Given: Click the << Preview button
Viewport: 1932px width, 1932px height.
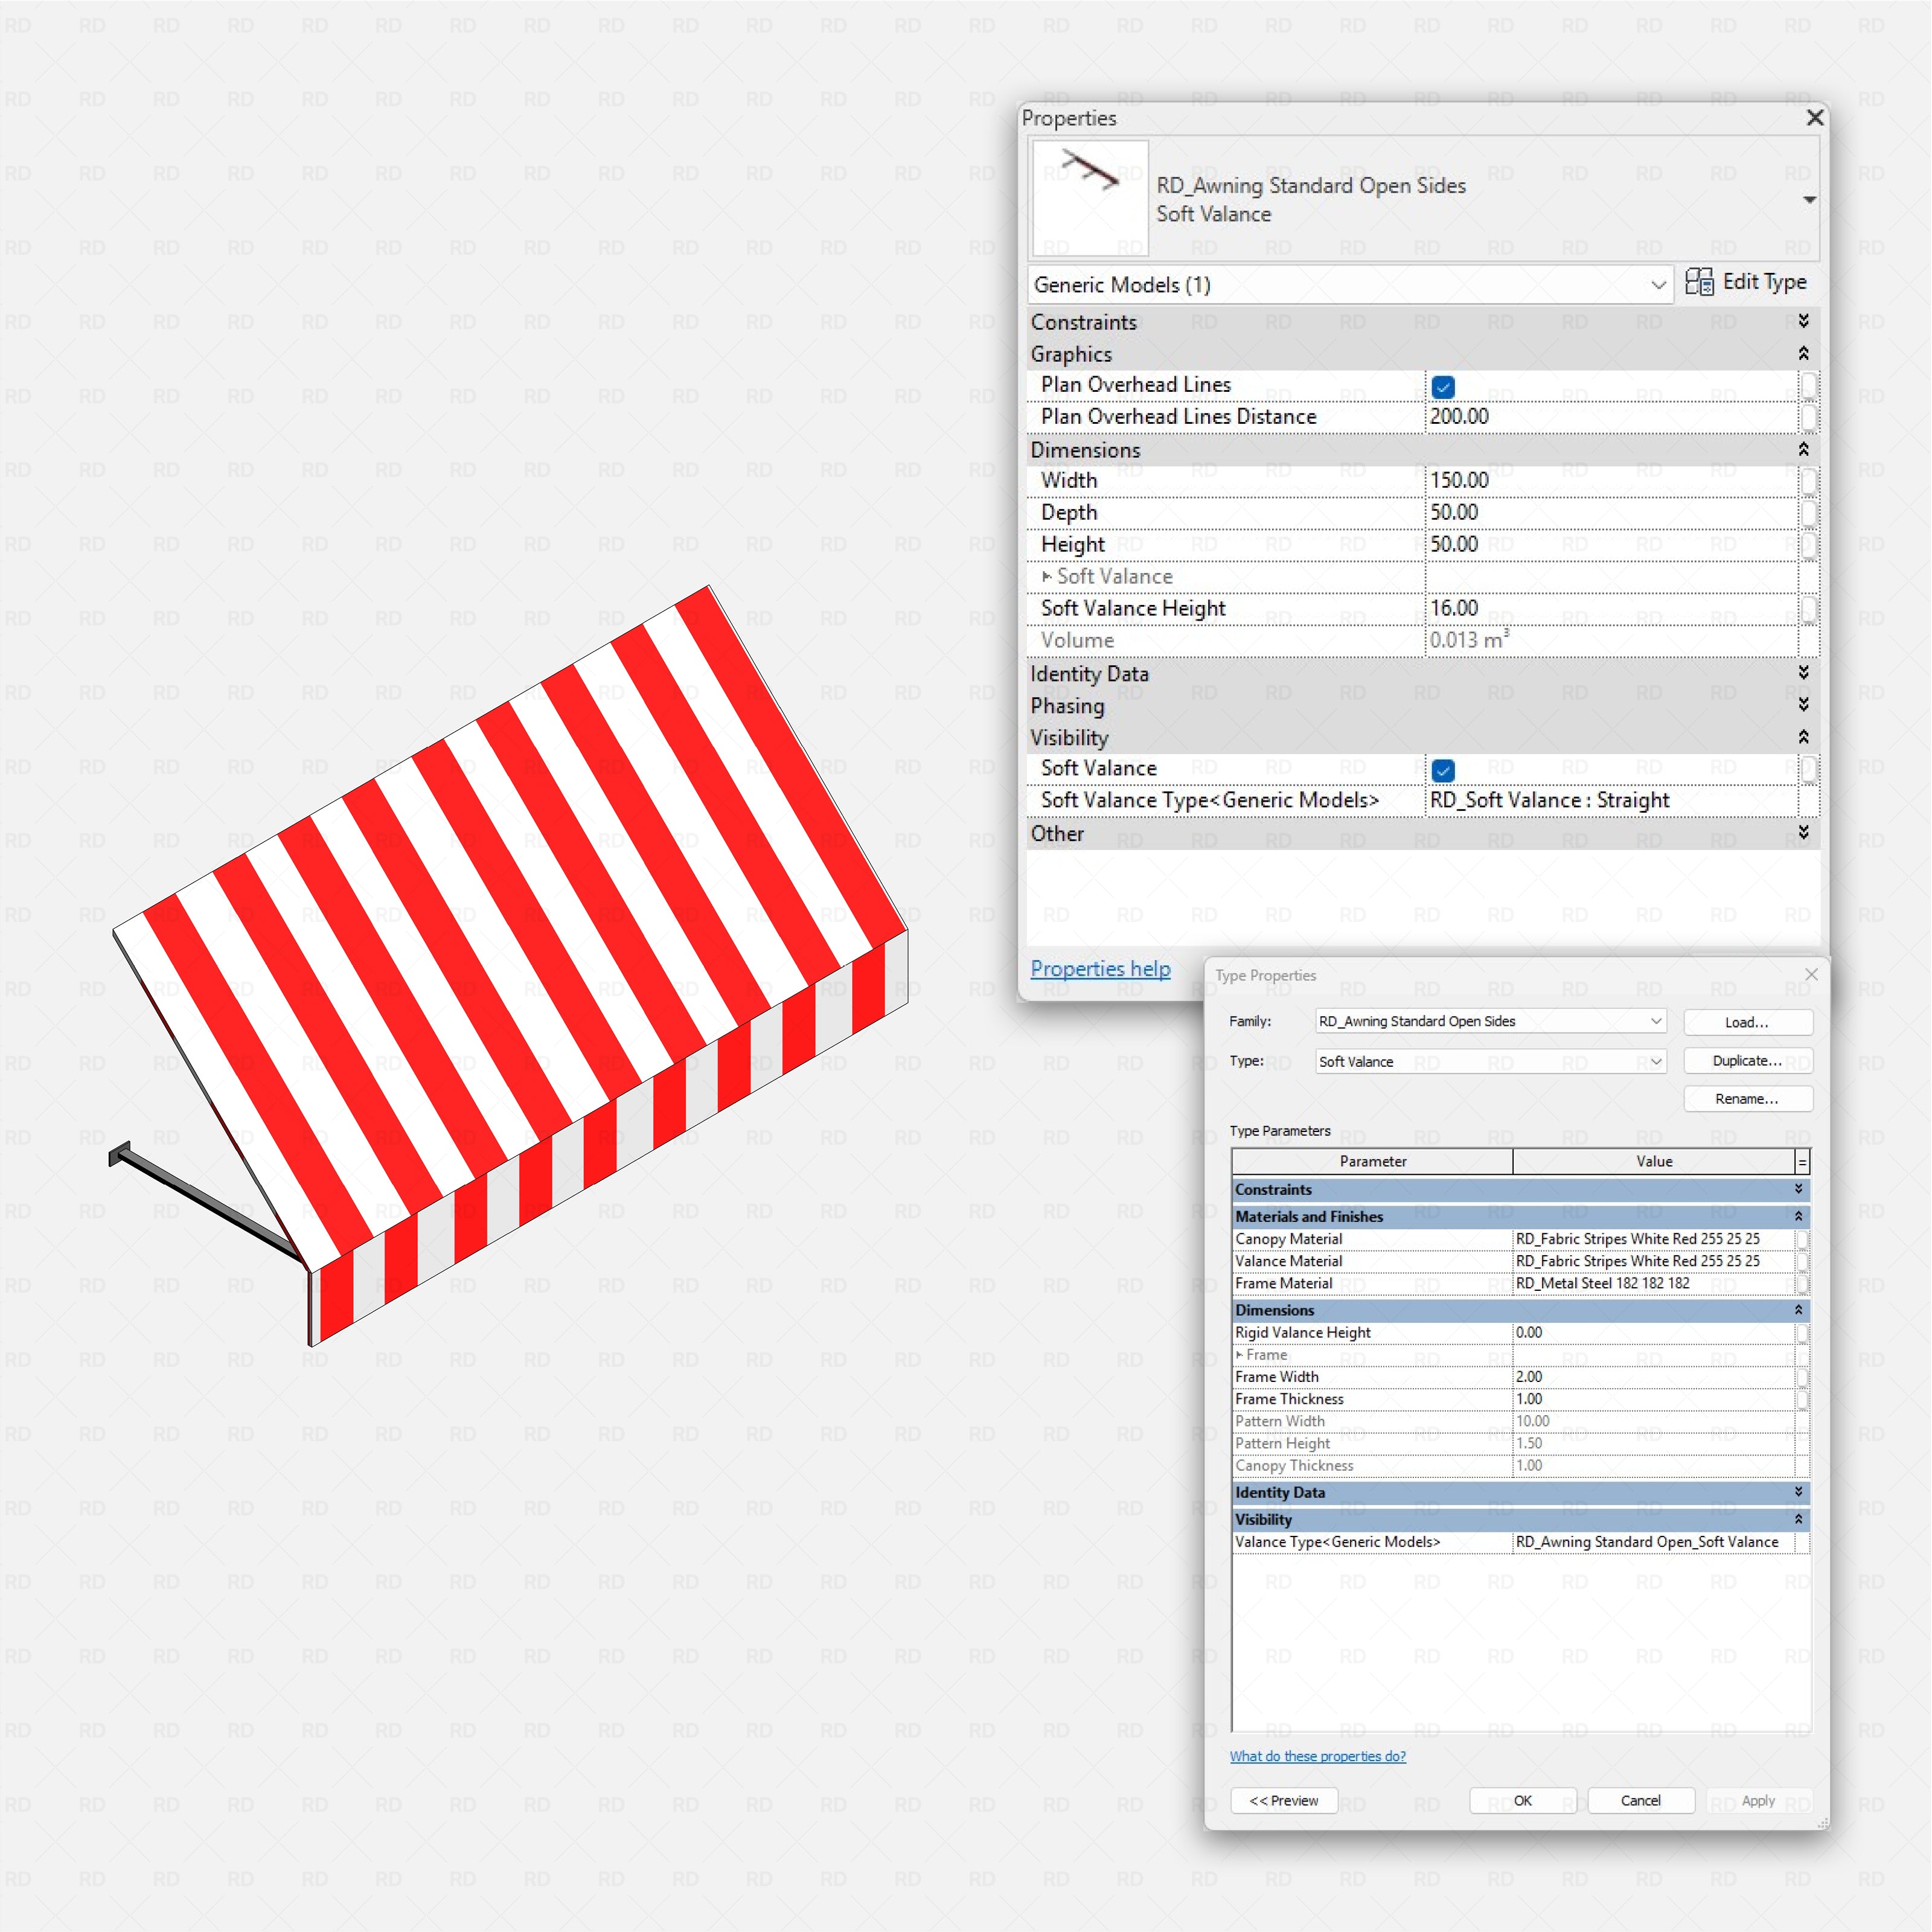Looking at the screenshot, I should tap(1284, 1801).
